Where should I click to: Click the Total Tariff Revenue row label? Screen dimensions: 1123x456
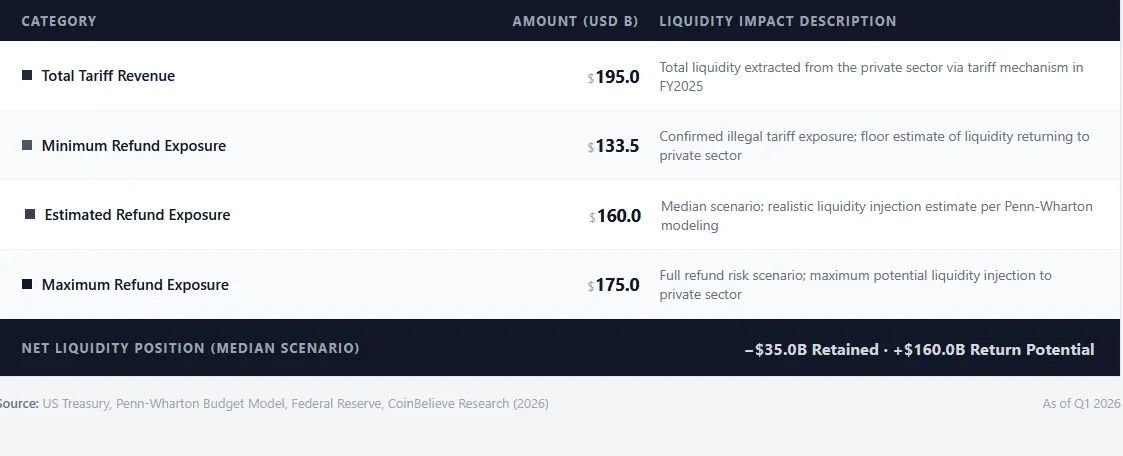click(x=108, y=76)
